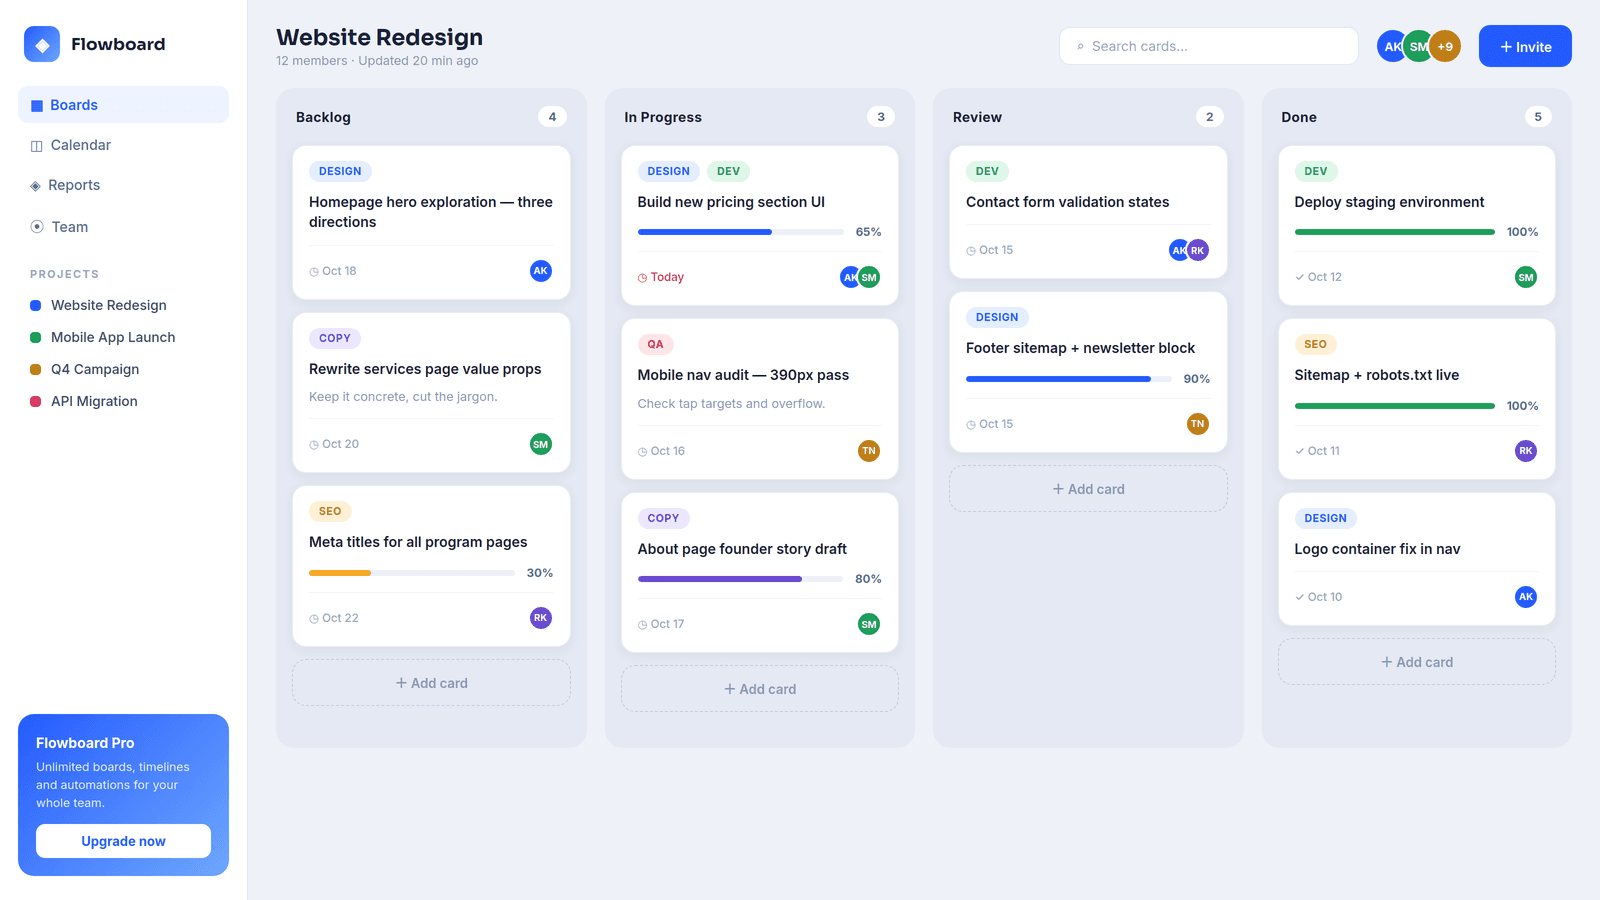Screen dimensions: 1600x900
Task: Add a card to Backlog column
Action: click(x=431, y=683)
